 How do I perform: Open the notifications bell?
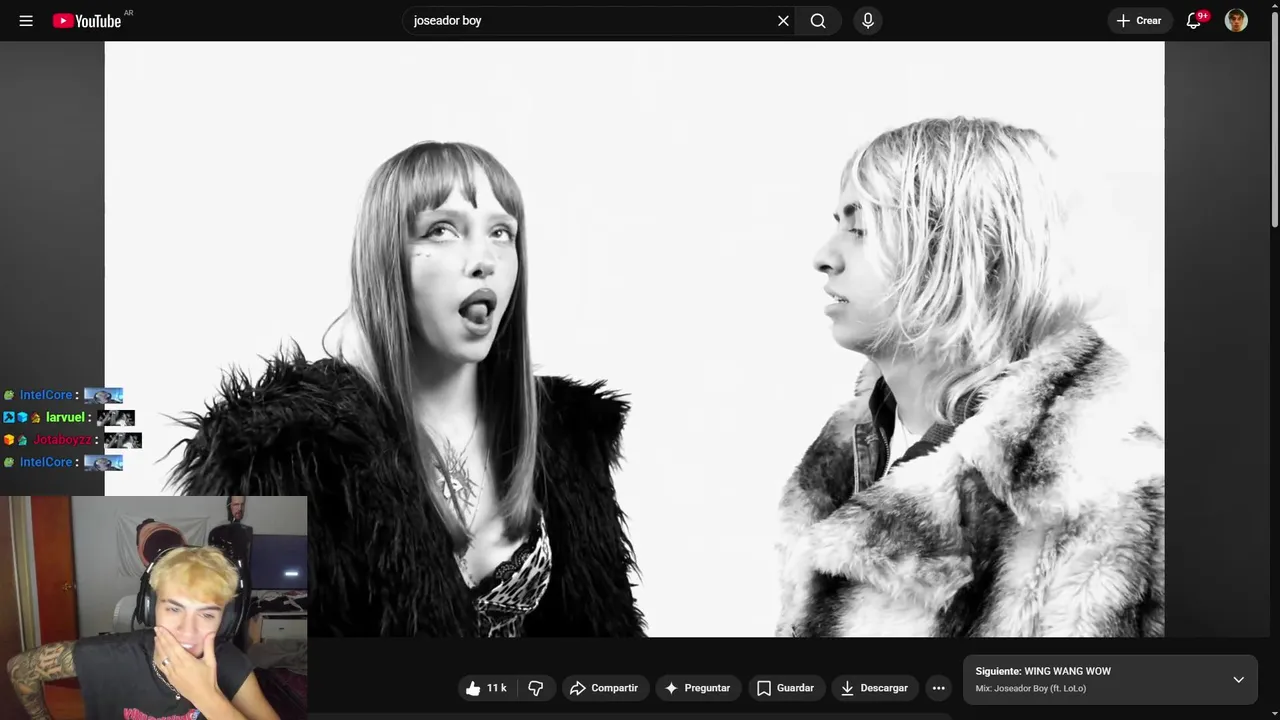pos(1194,20)
